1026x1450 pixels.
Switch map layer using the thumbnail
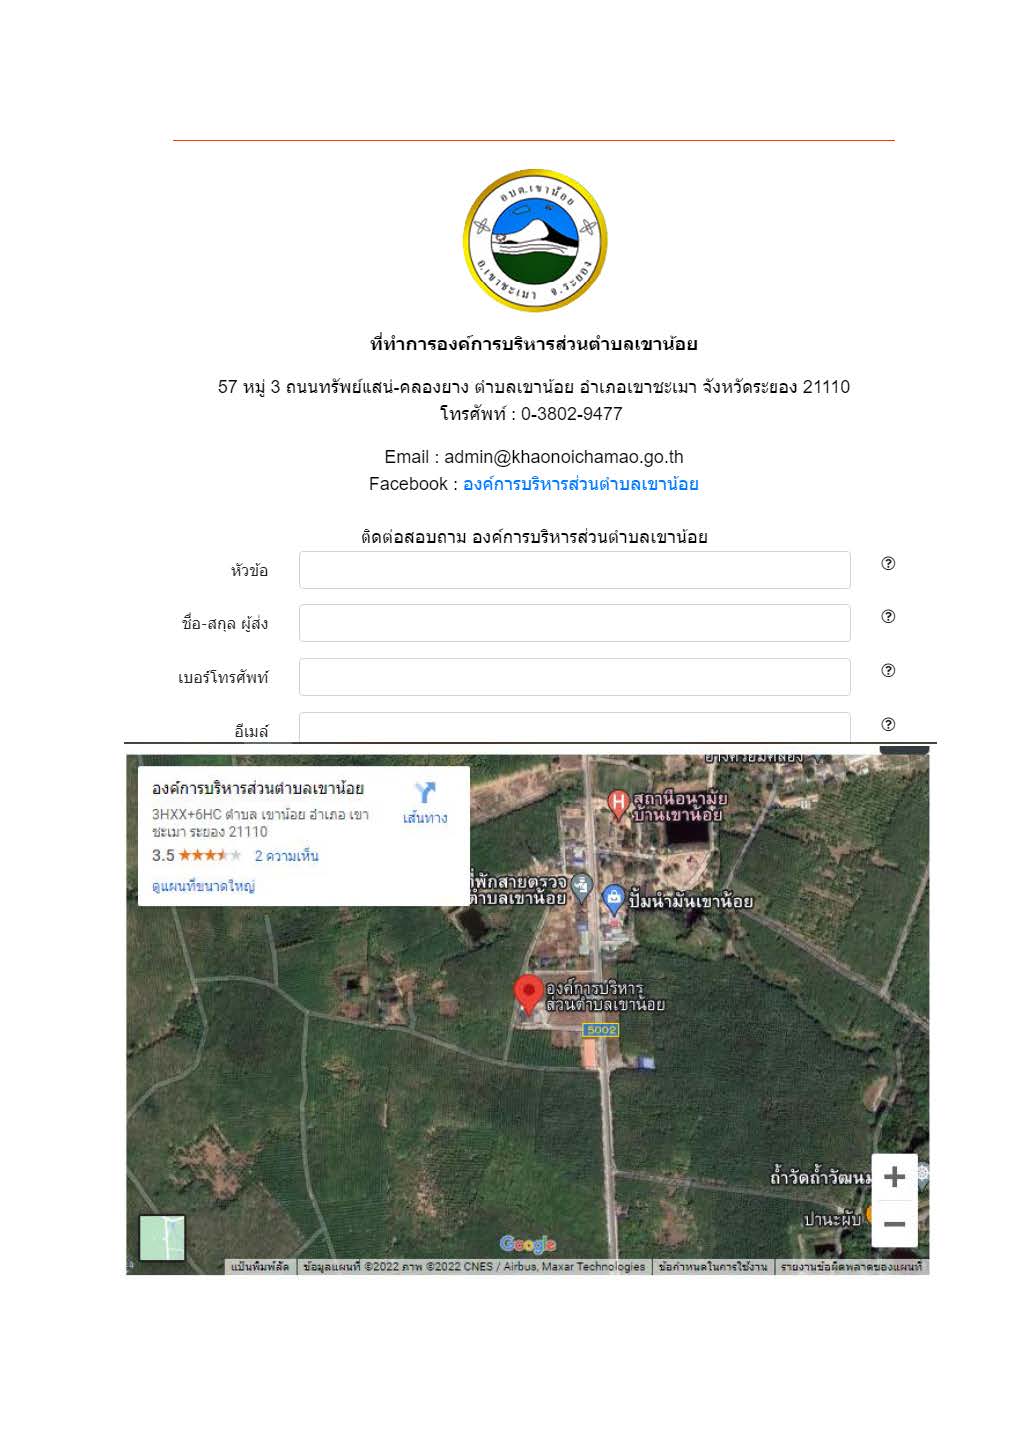click(162, 1238)
